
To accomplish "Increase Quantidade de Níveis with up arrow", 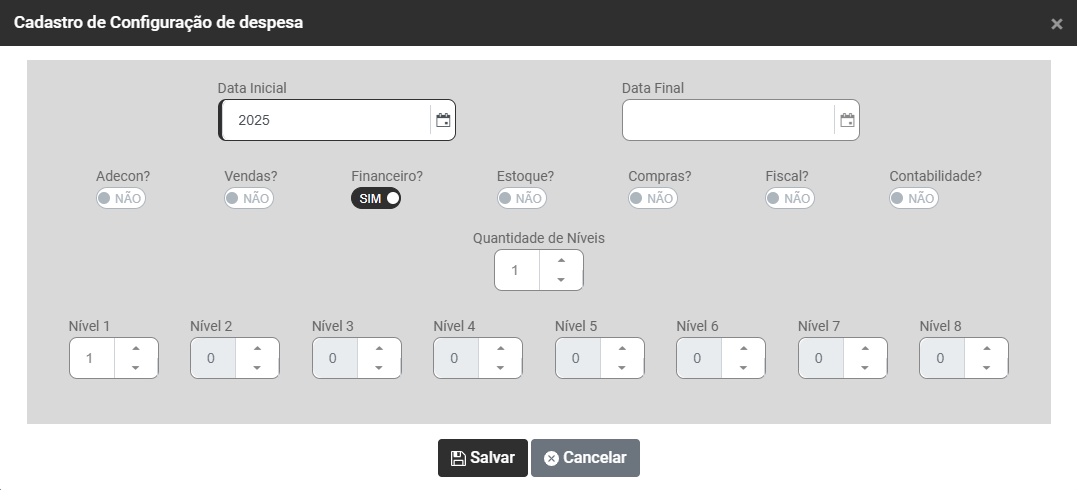I will click(x=561, y=261).
